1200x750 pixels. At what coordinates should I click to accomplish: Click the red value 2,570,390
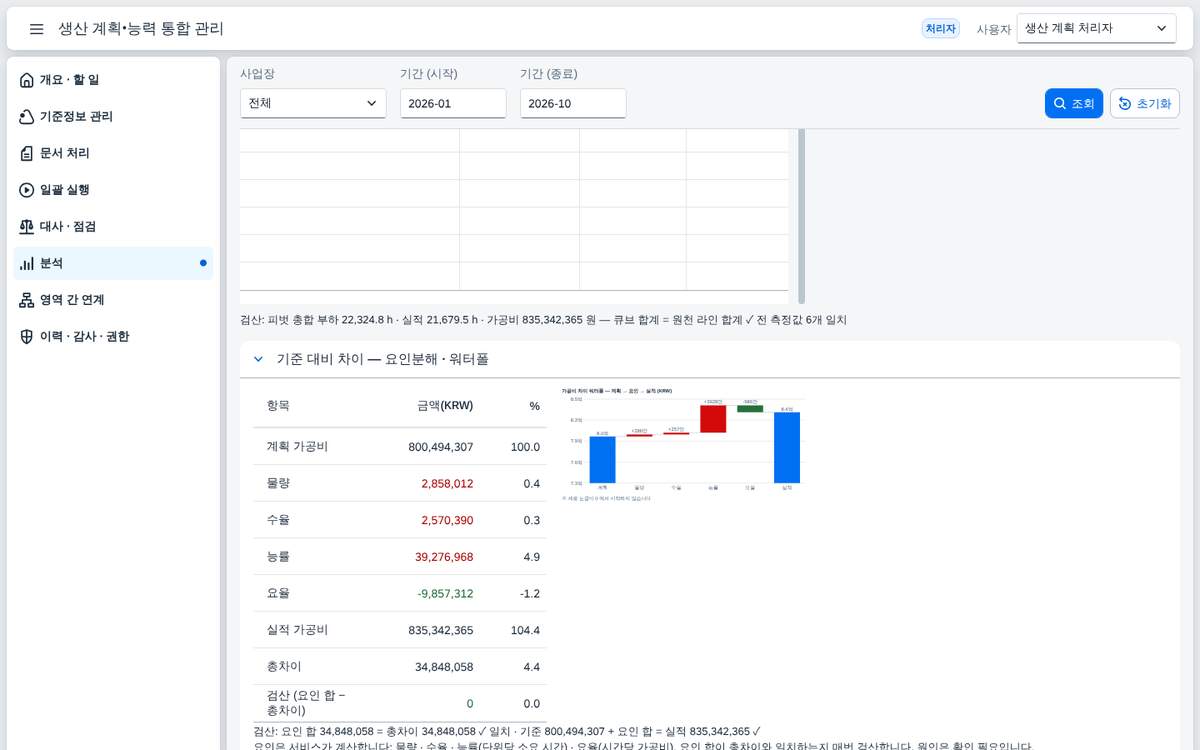447,520
